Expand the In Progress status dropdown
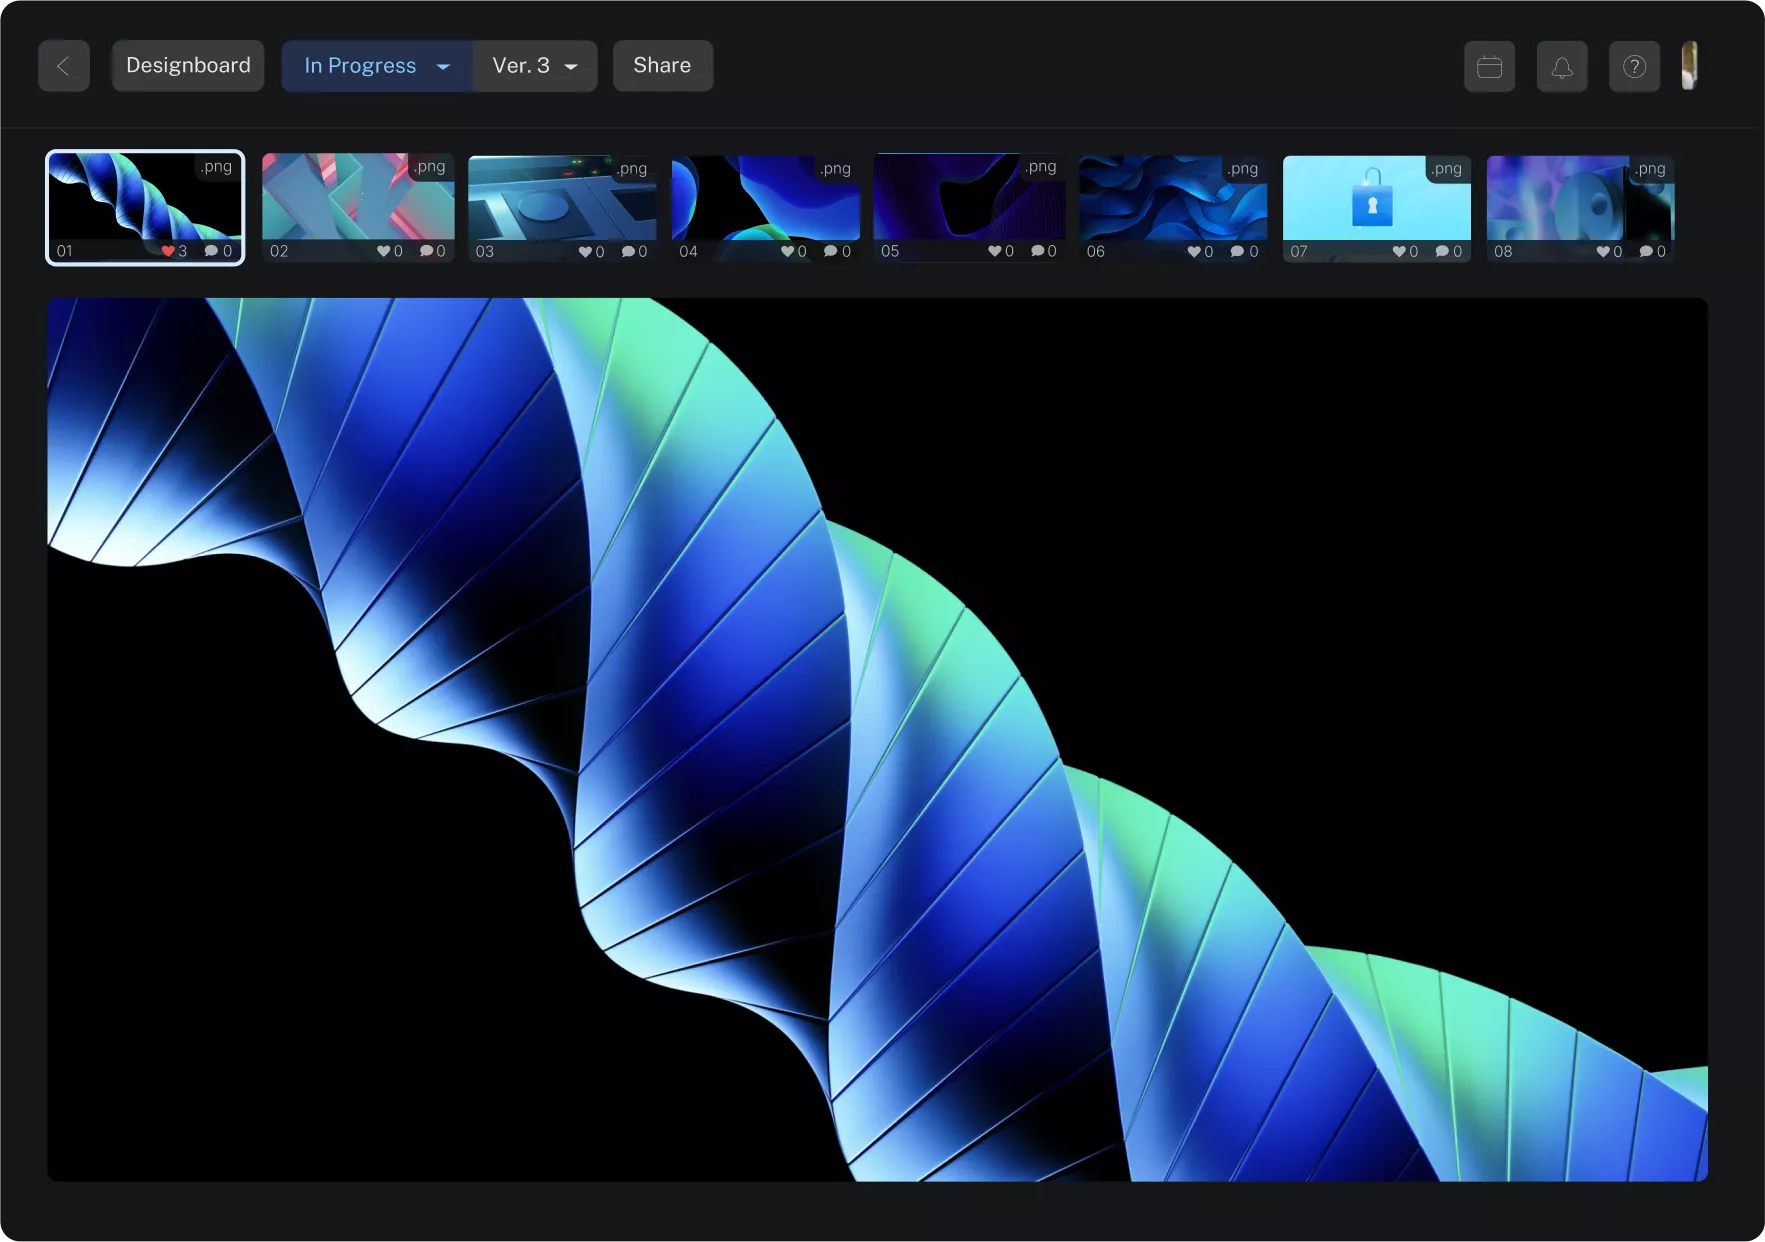 coord(376,66)
